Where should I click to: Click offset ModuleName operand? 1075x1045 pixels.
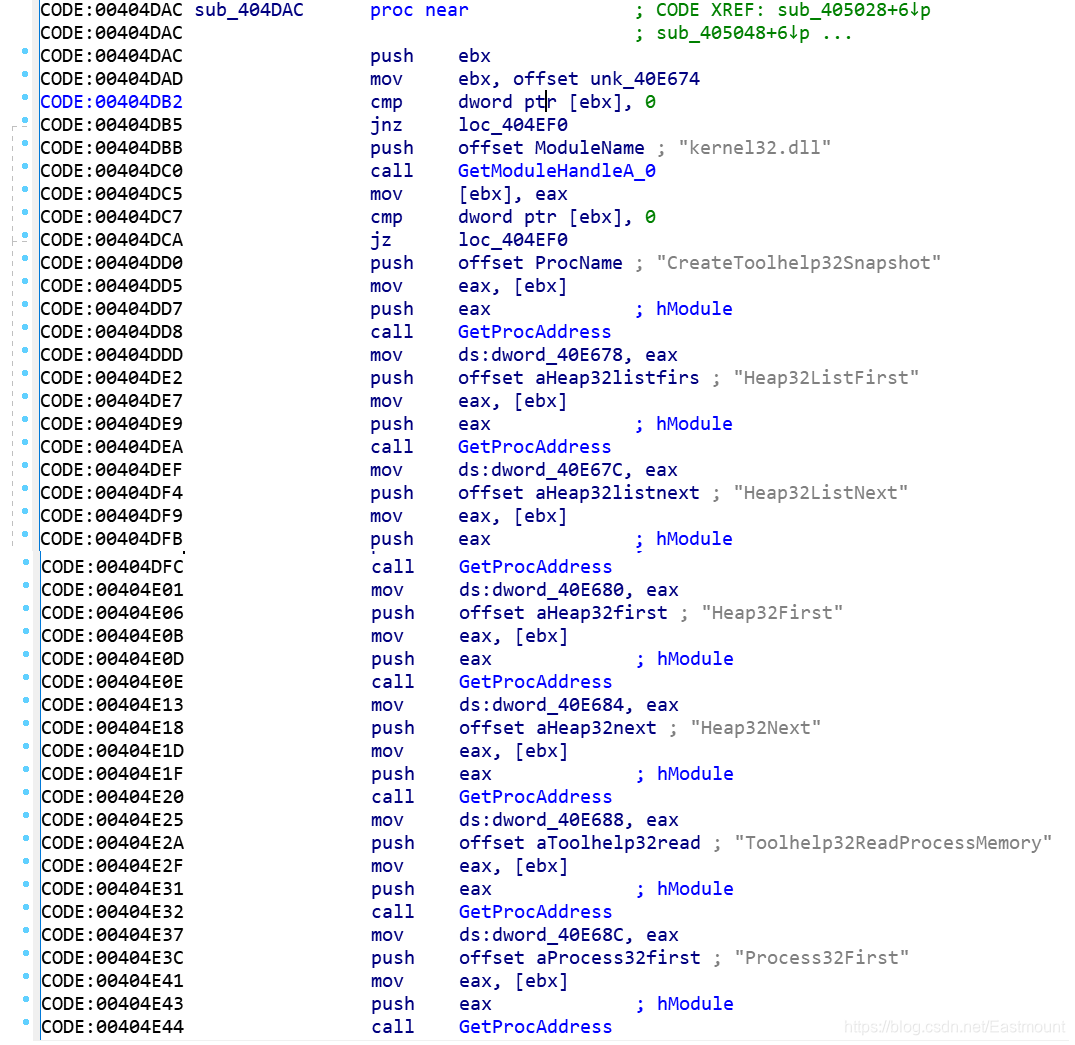click(x=551, y=148)
